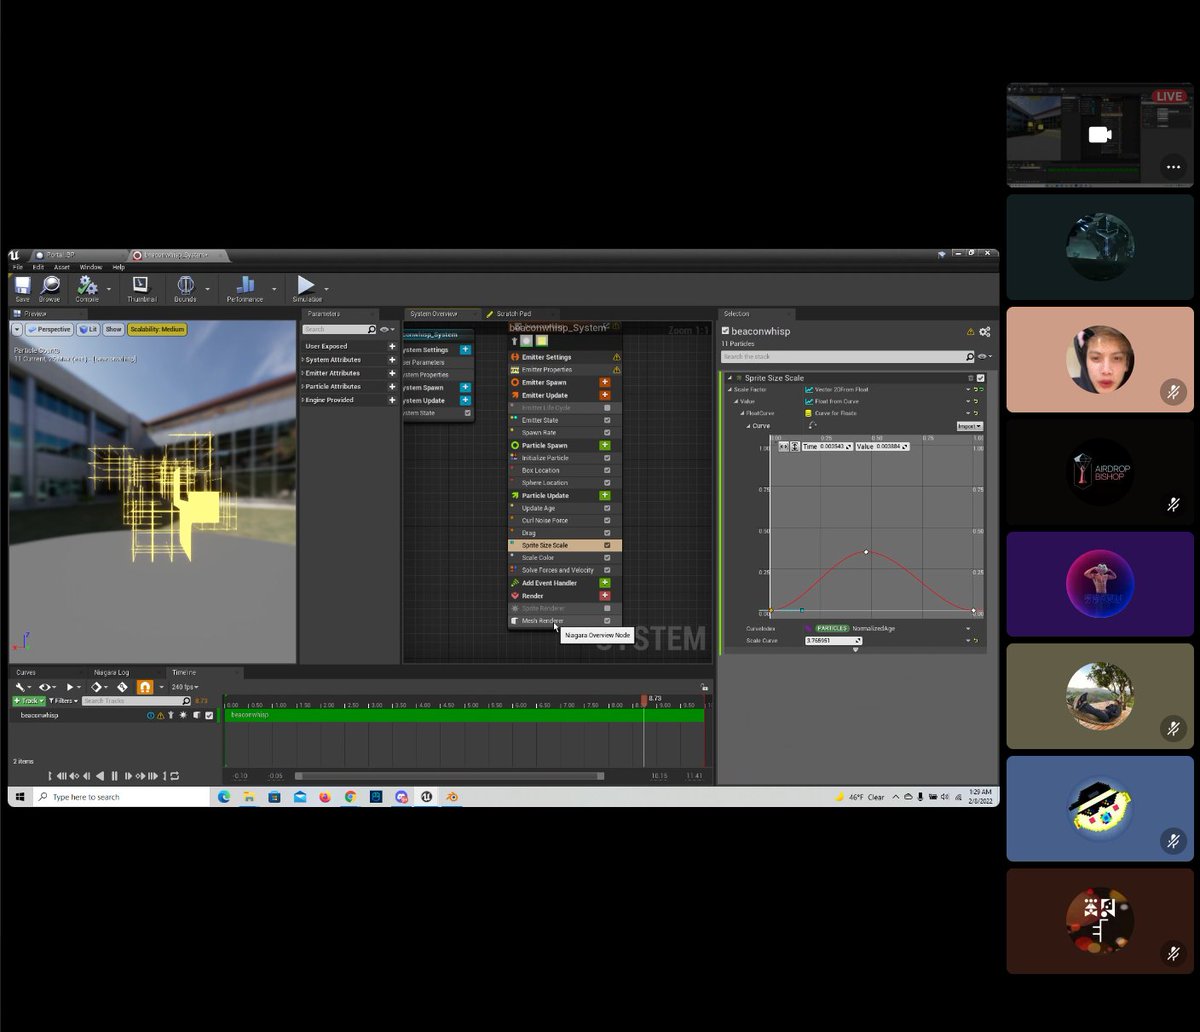Viewport: 1200px width, 1032px height.
Task: Add System Settings item with plus
Action: pos(466,350)
